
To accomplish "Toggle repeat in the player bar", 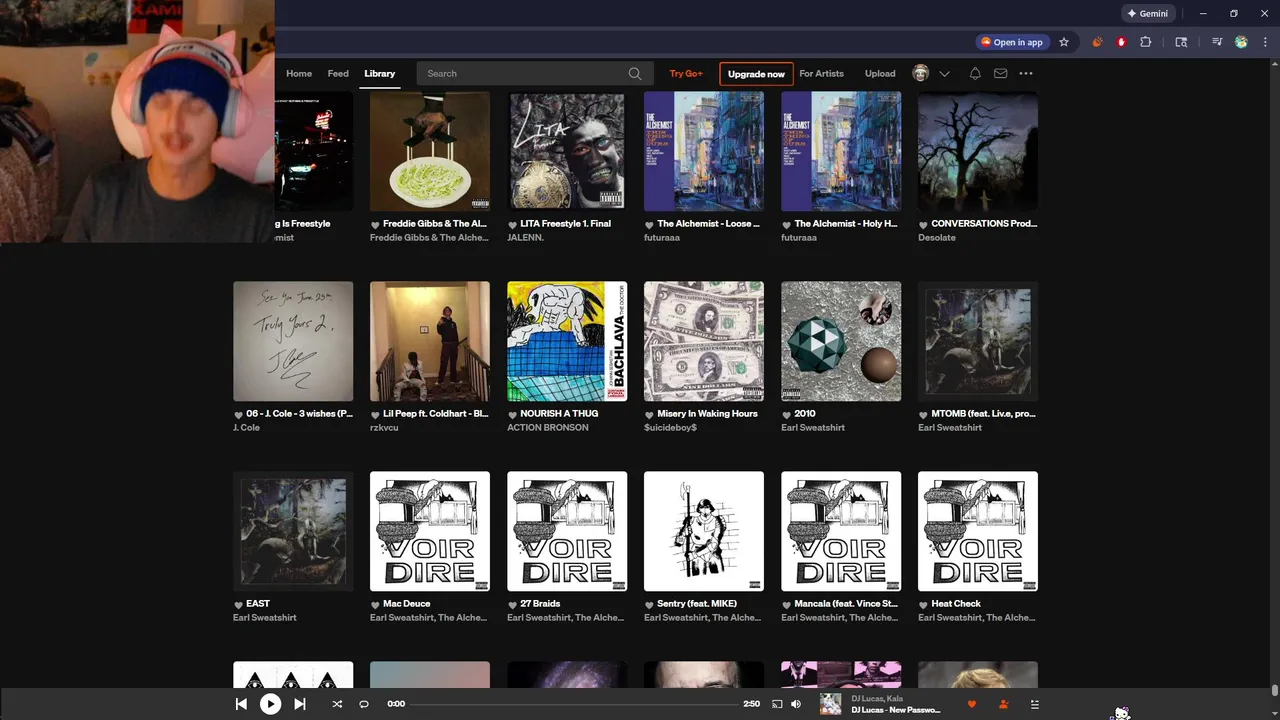I will (364, 704).
